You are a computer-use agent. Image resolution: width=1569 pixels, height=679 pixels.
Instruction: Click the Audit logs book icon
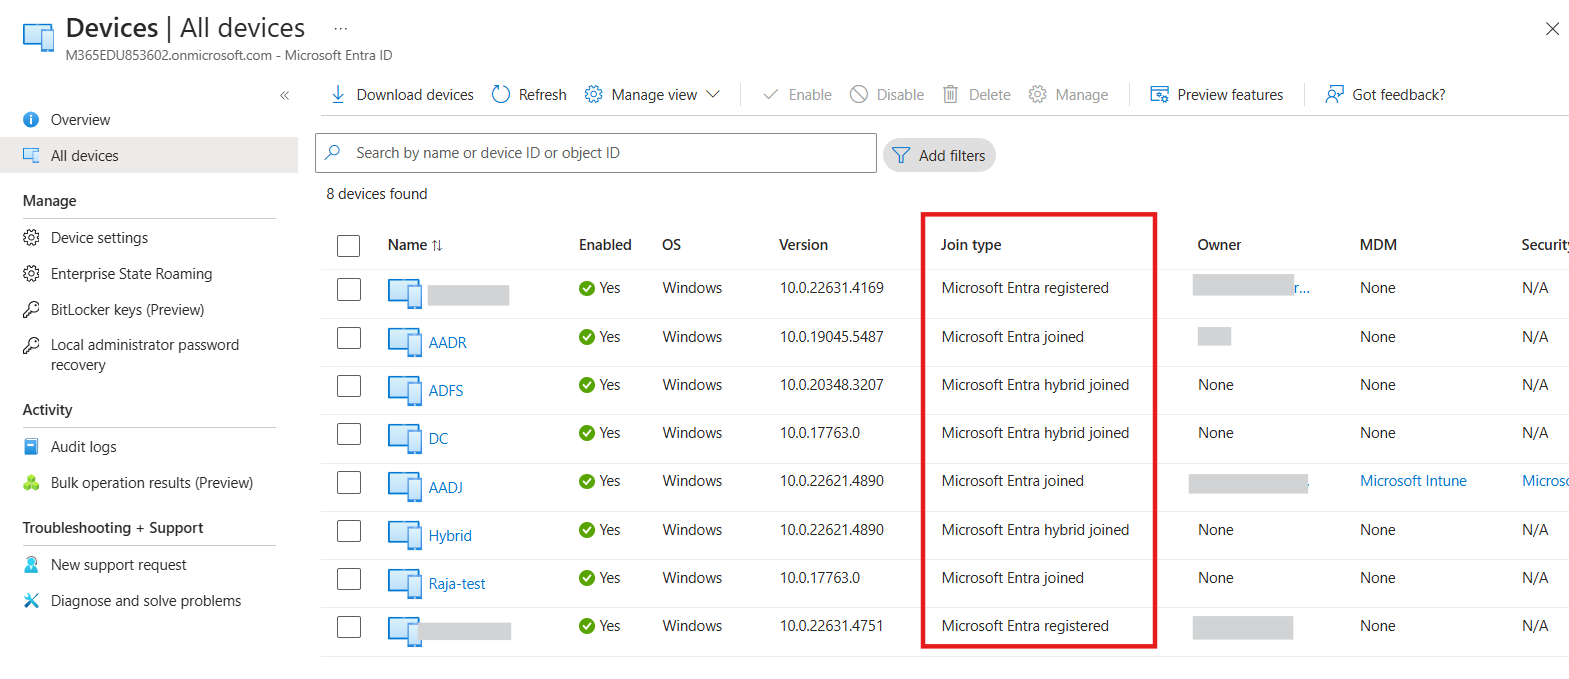click(x=31, y=446)
